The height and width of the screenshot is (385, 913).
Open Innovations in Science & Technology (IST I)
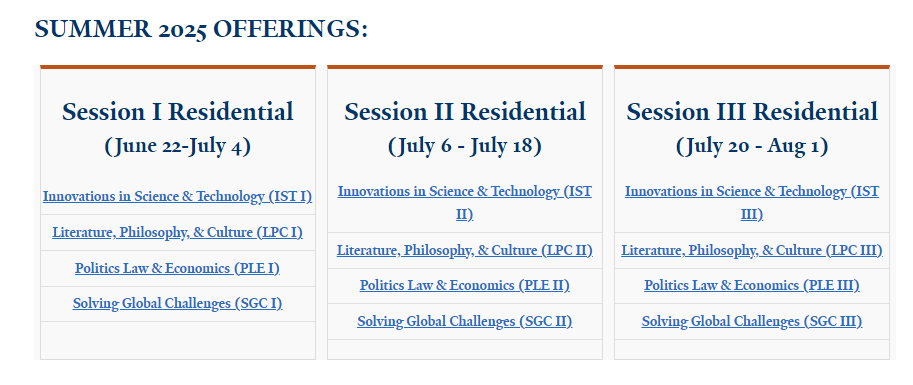[x=178, y=197]
